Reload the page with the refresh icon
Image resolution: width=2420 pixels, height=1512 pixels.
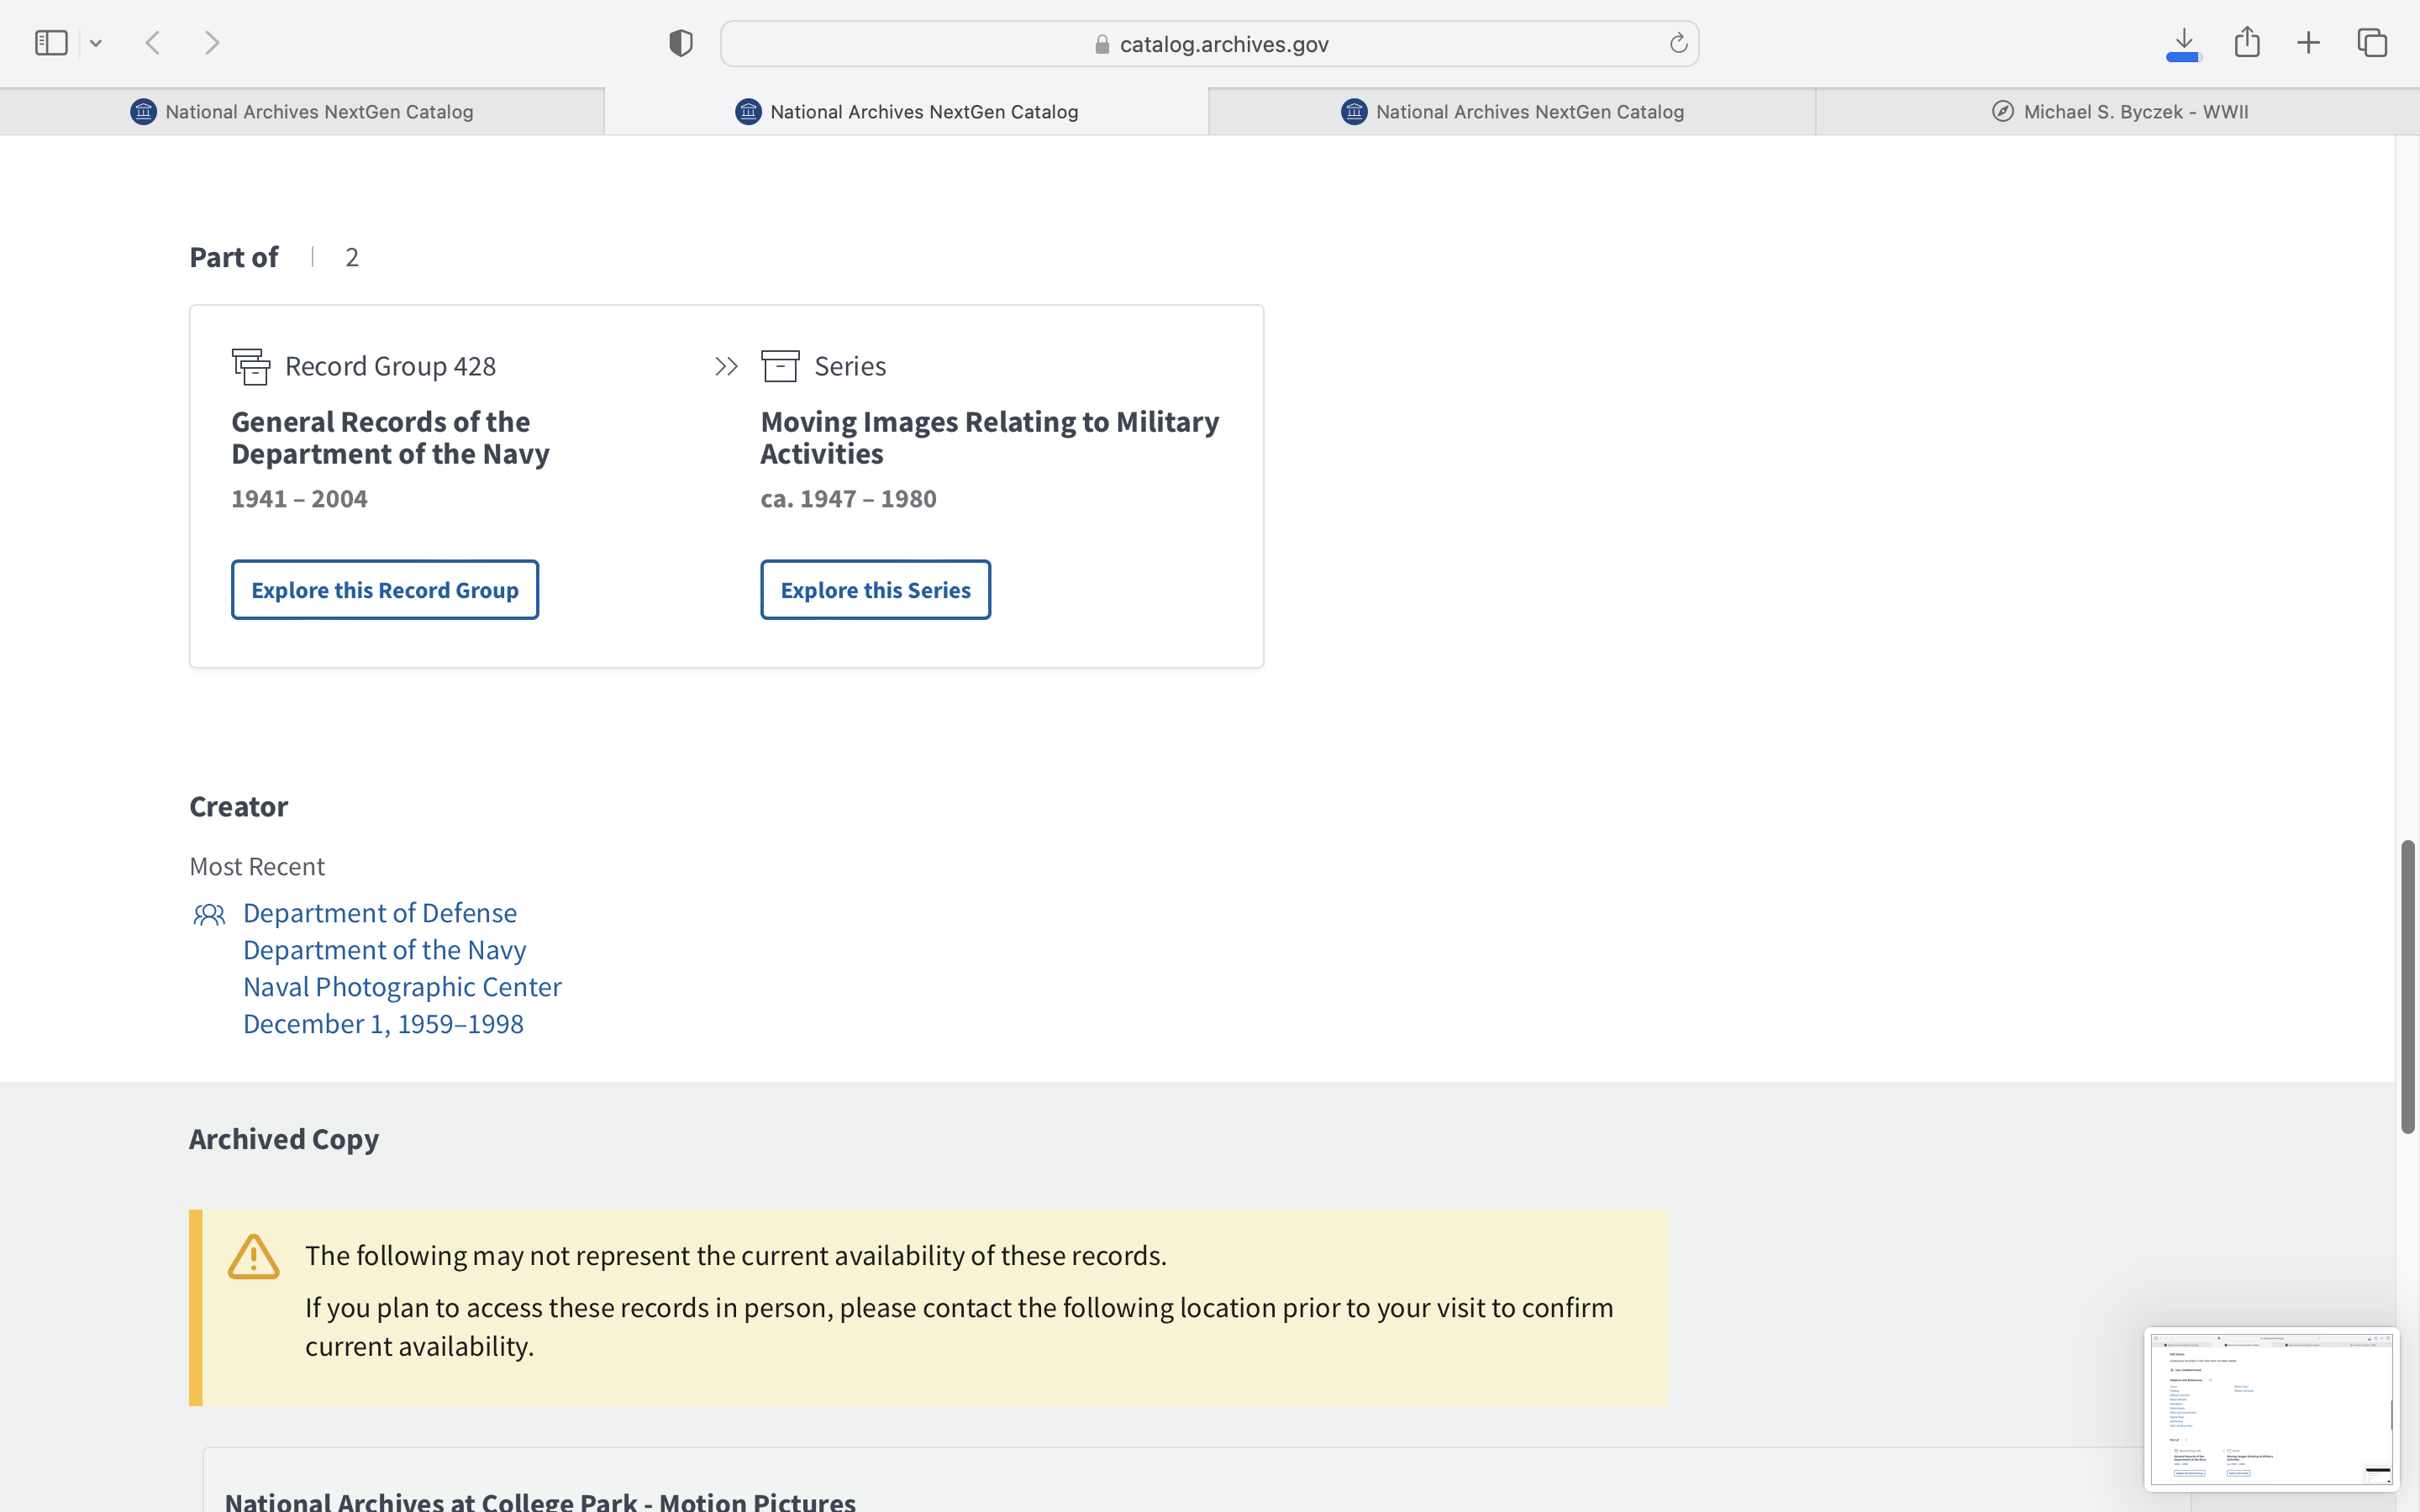coord(1678,43)
